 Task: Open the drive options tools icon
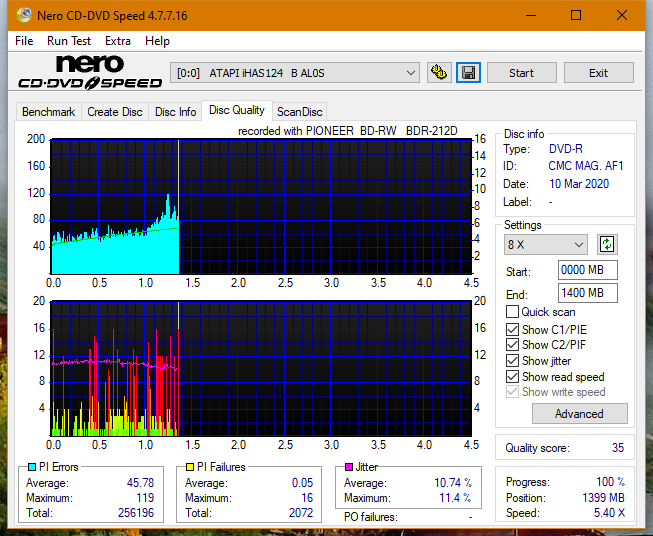[x=439, y=73]
